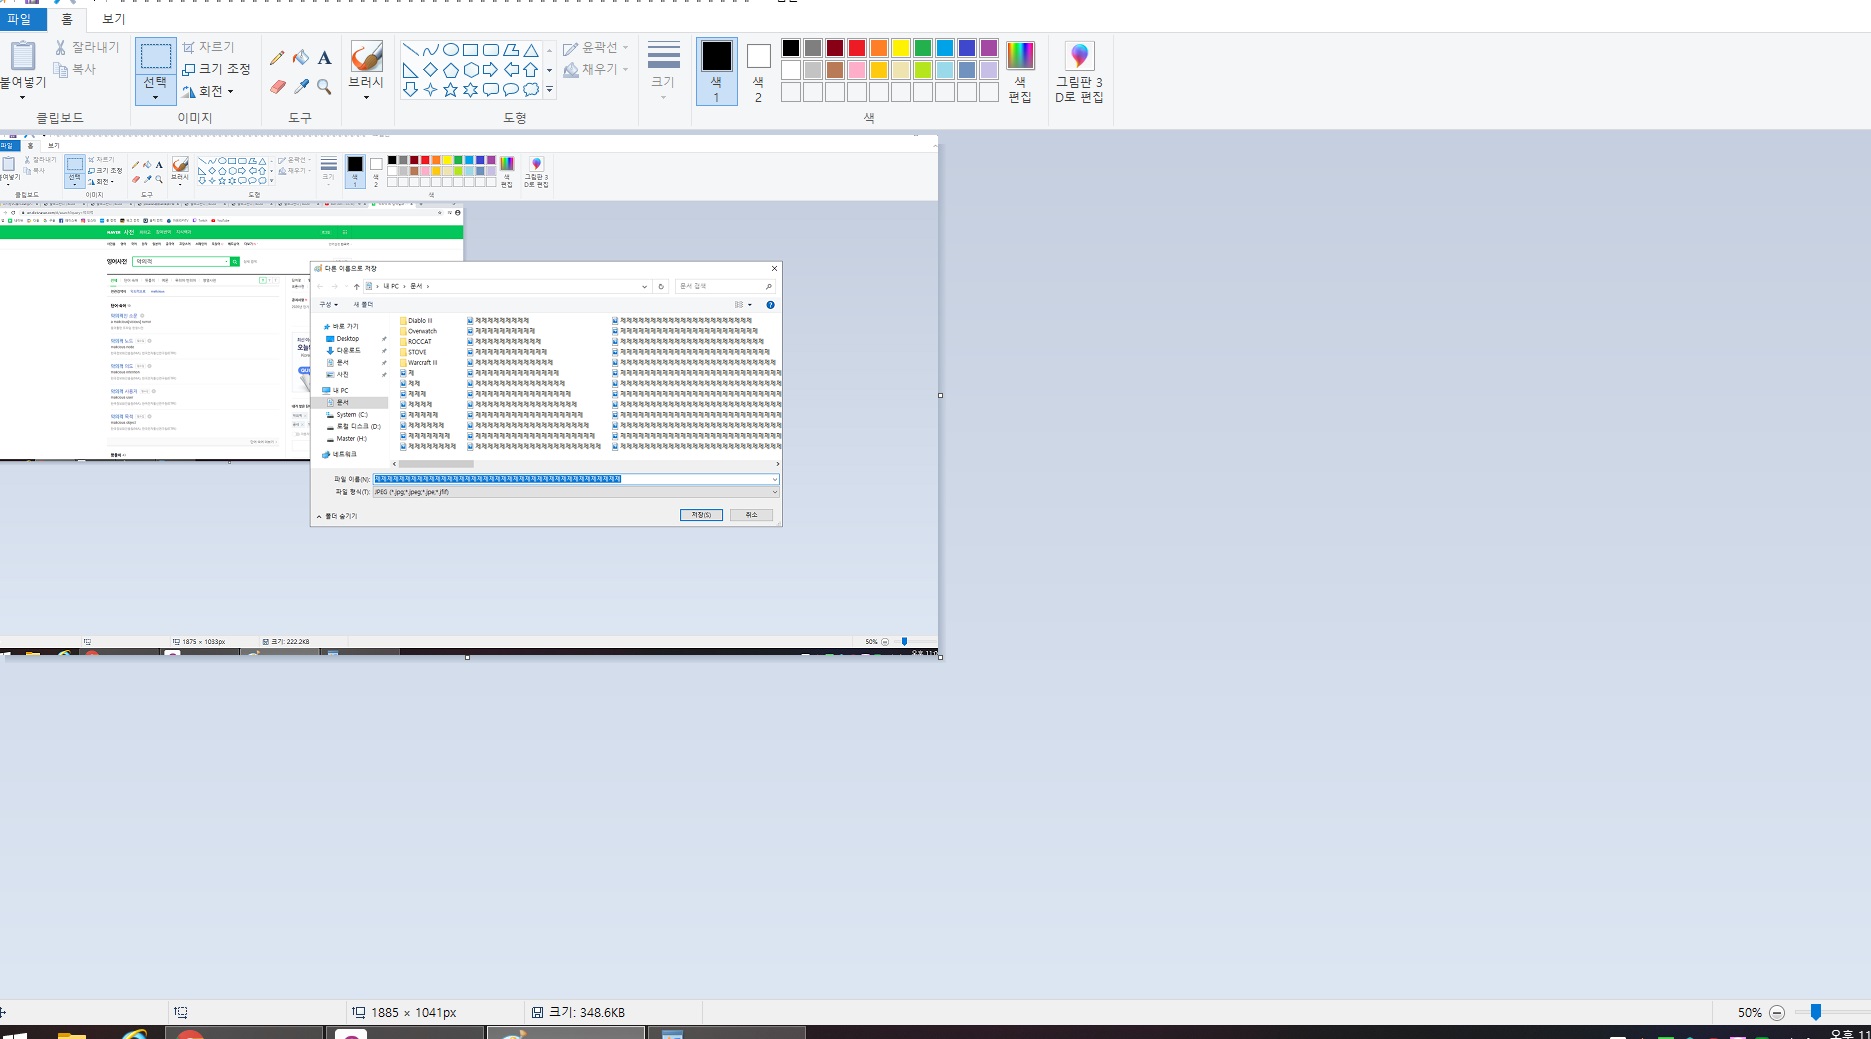Pick the cloud callout shape

(x=531, y=89)
